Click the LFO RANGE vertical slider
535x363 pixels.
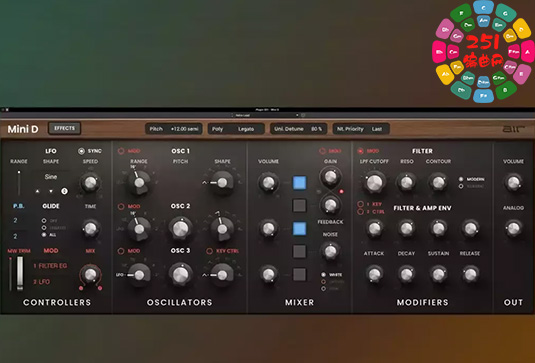point(19,183)
